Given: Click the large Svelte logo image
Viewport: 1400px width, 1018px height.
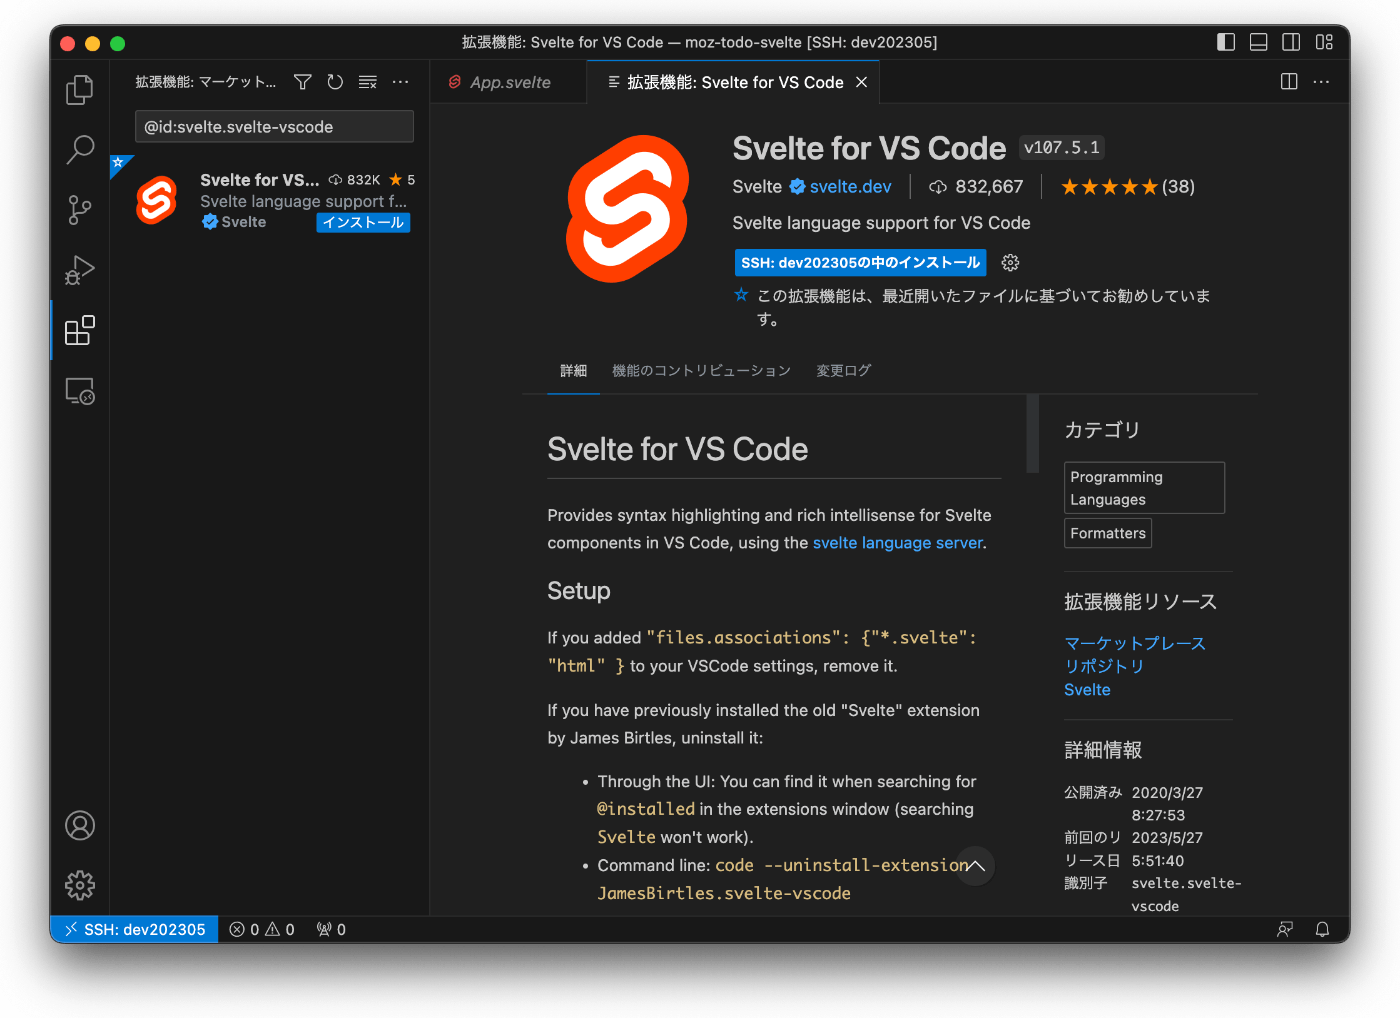Looking at the screenshot, I should coord(628,209).
